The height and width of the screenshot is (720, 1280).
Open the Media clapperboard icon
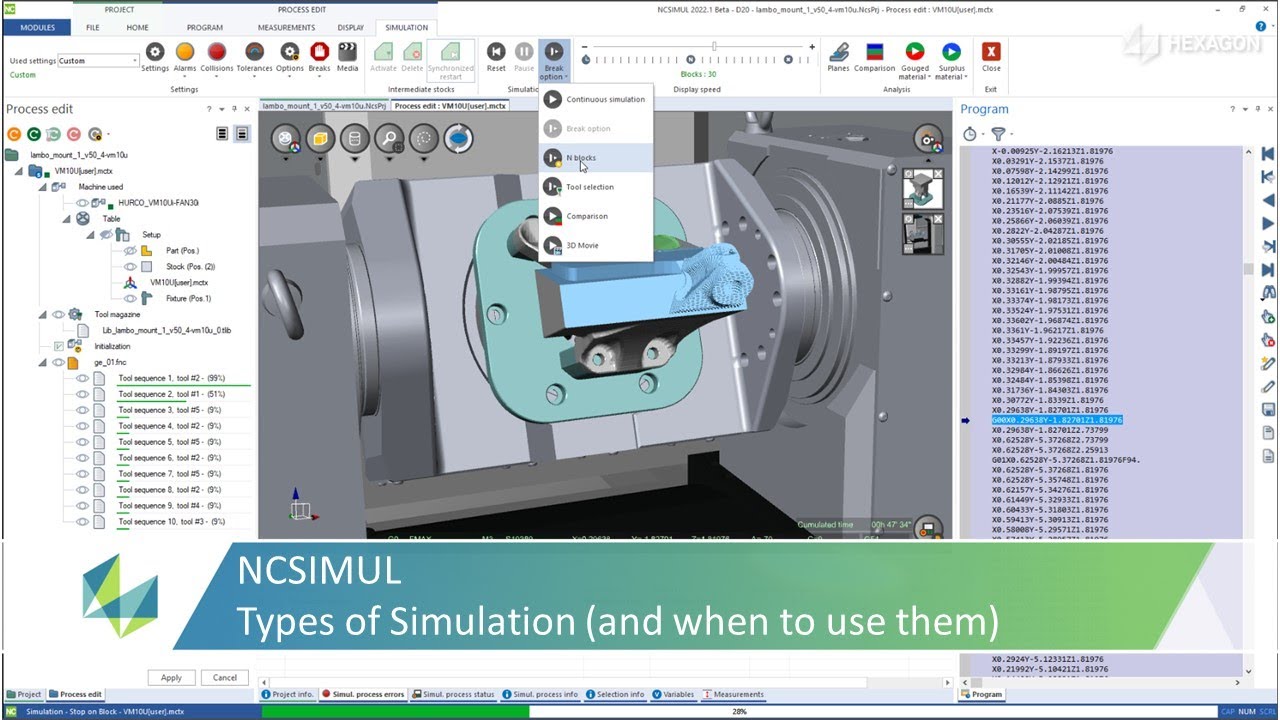[x=347, y=52]
